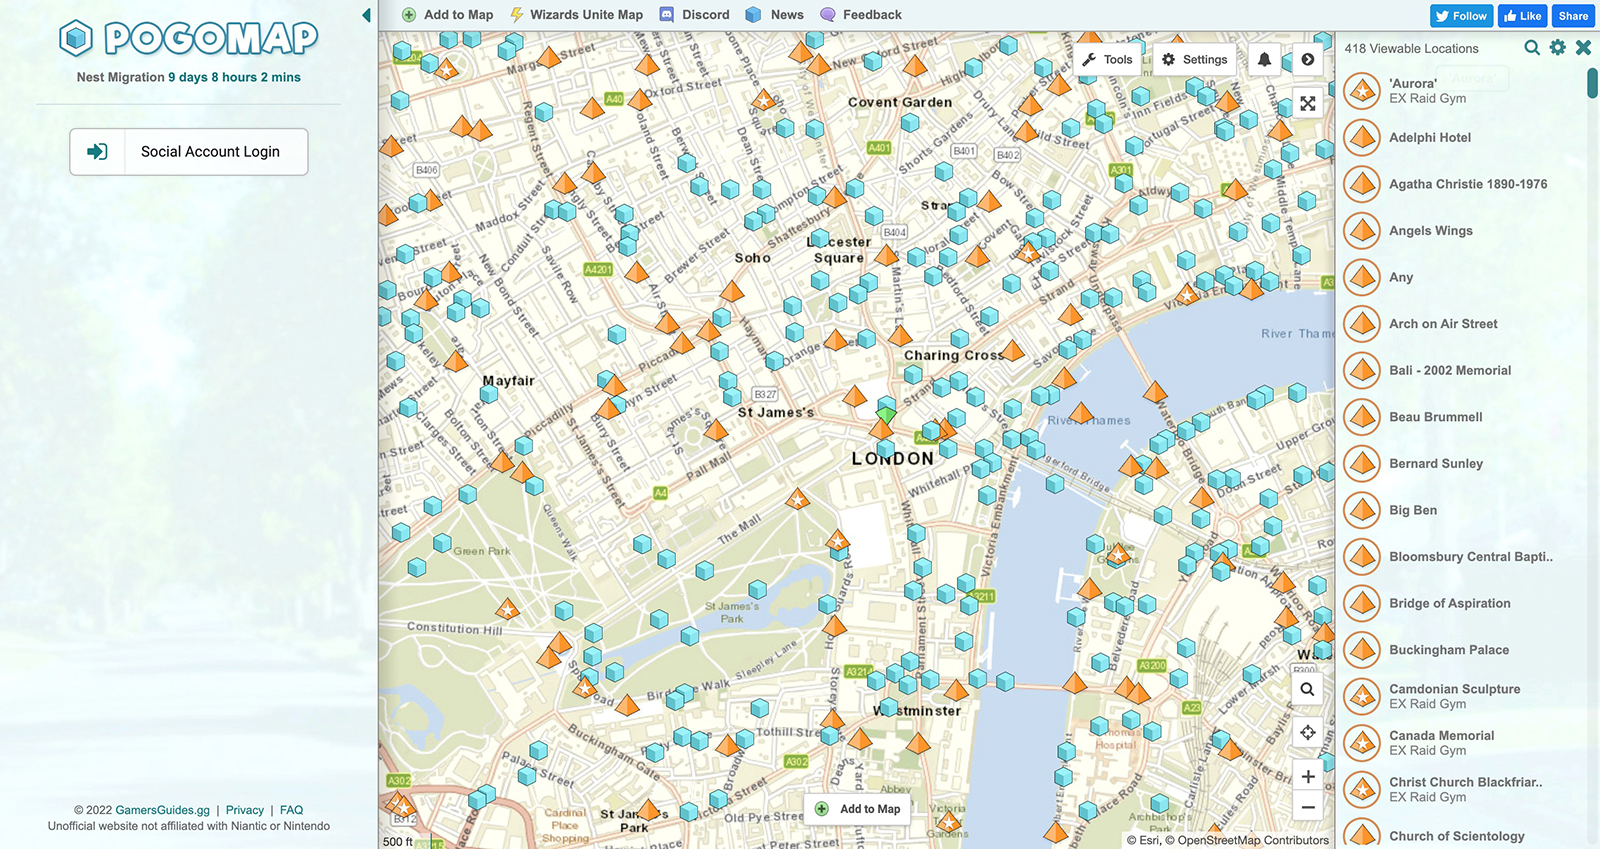Image resolution: width=1600 pixels, height=849 pixels.
Task: Click the Social Account Login button
Action: click(x=189, y=152)
